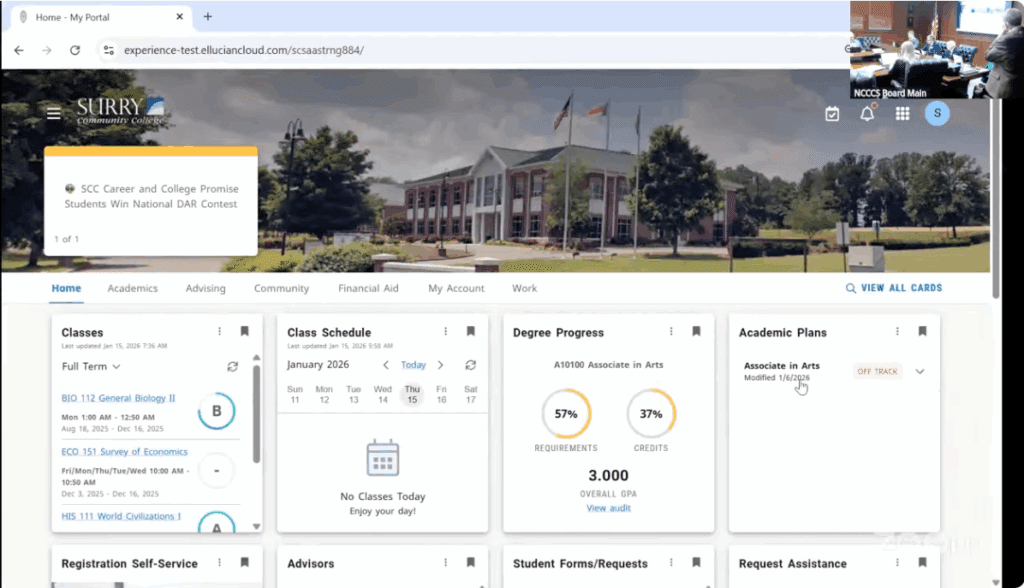Screen dimensions: 1024x588
Task: Open the user profile avatar
Action: (x=937, y=114)
